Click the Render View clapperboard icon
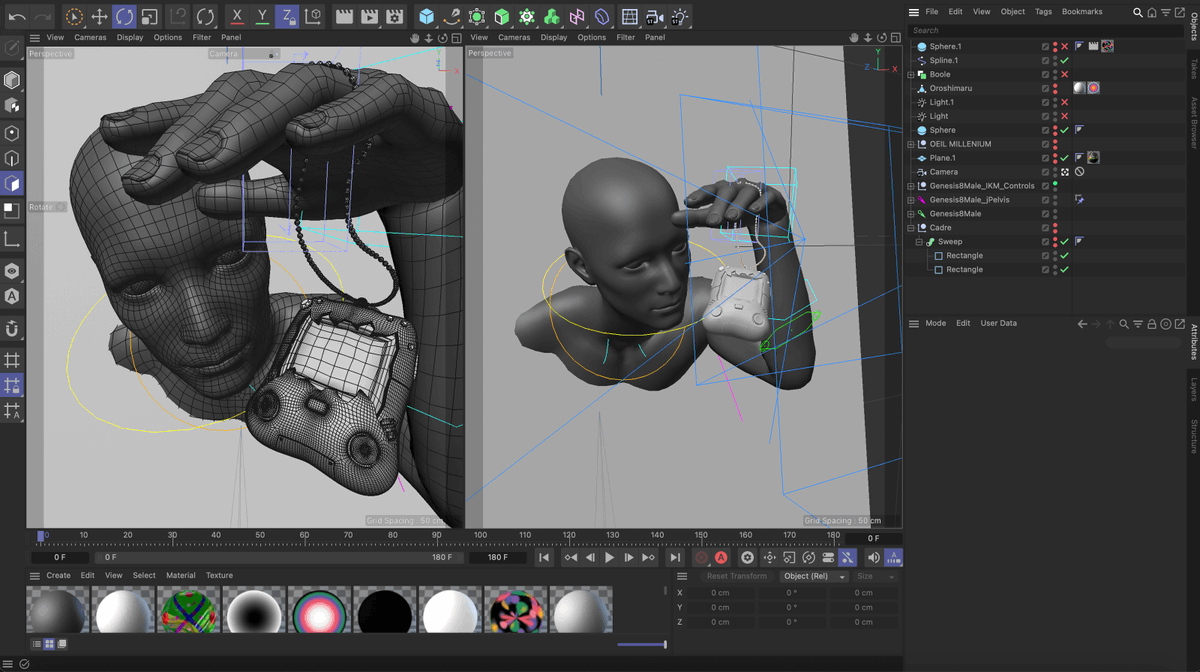This screenshot has width=1200, height=672. tap(344, 17)
